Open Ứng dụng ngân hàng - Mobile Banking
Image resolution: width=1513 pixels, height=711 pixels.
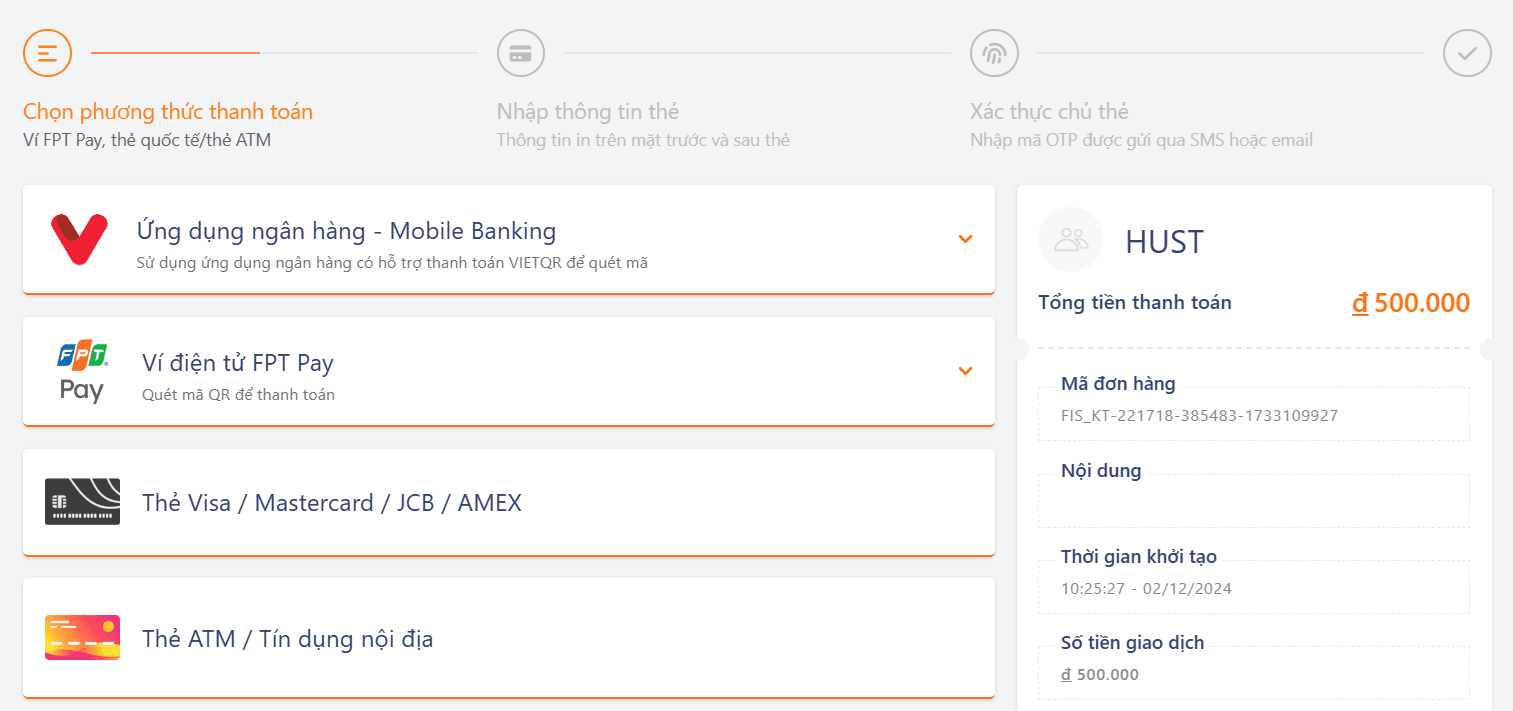click(346, 232)
